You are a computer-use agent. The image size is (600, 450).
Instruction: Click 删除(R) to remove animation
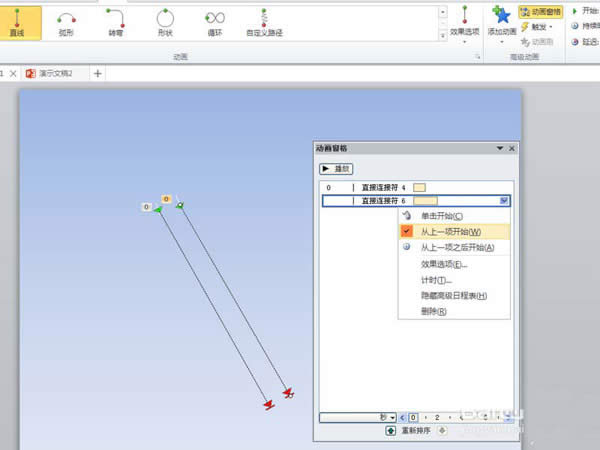434,311
